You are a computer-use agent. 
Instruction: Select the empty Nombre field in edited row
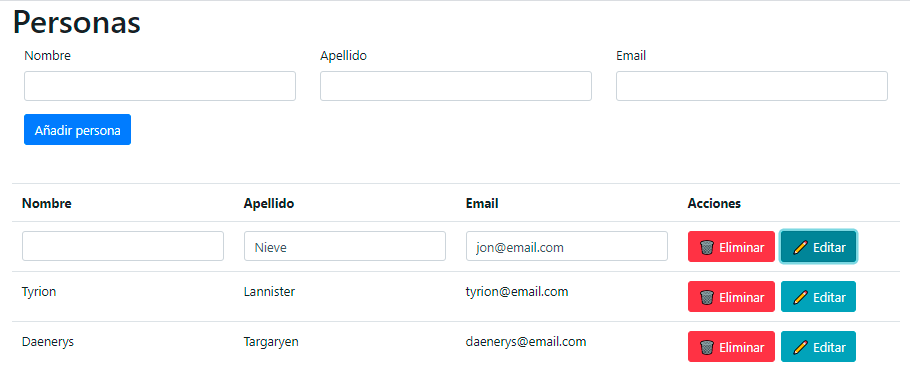pyautogui.click(x=123, y=246)
